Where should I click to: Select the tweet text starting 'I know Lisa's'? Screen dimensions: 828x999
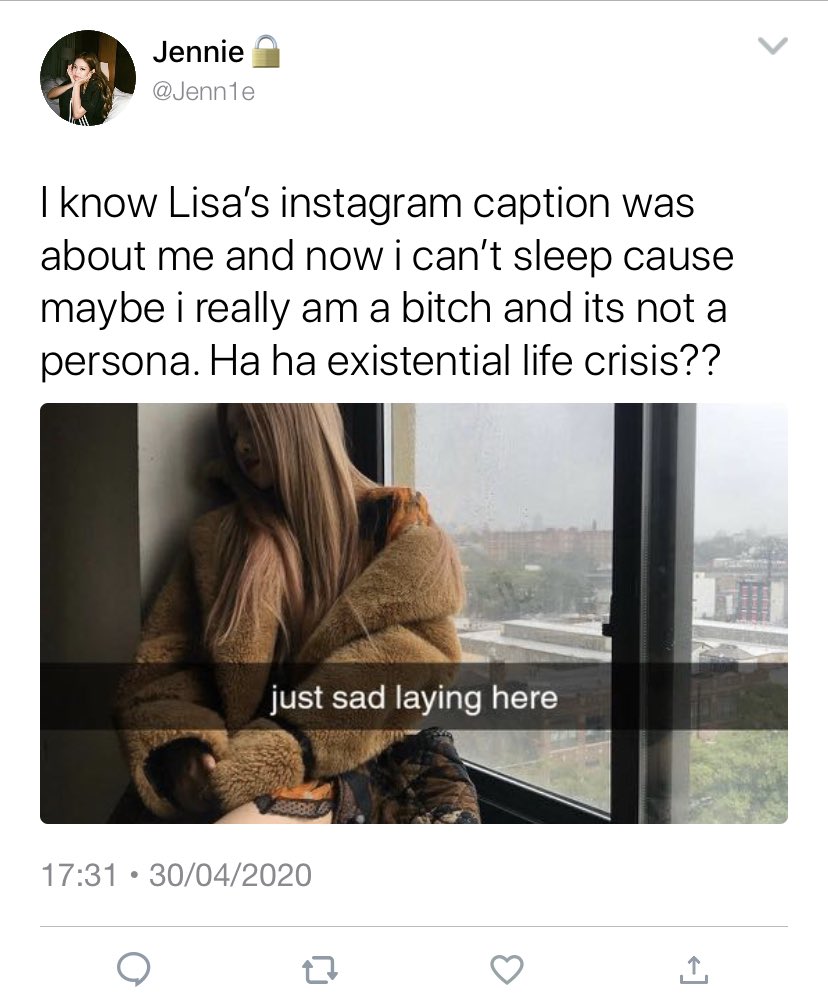387,281
